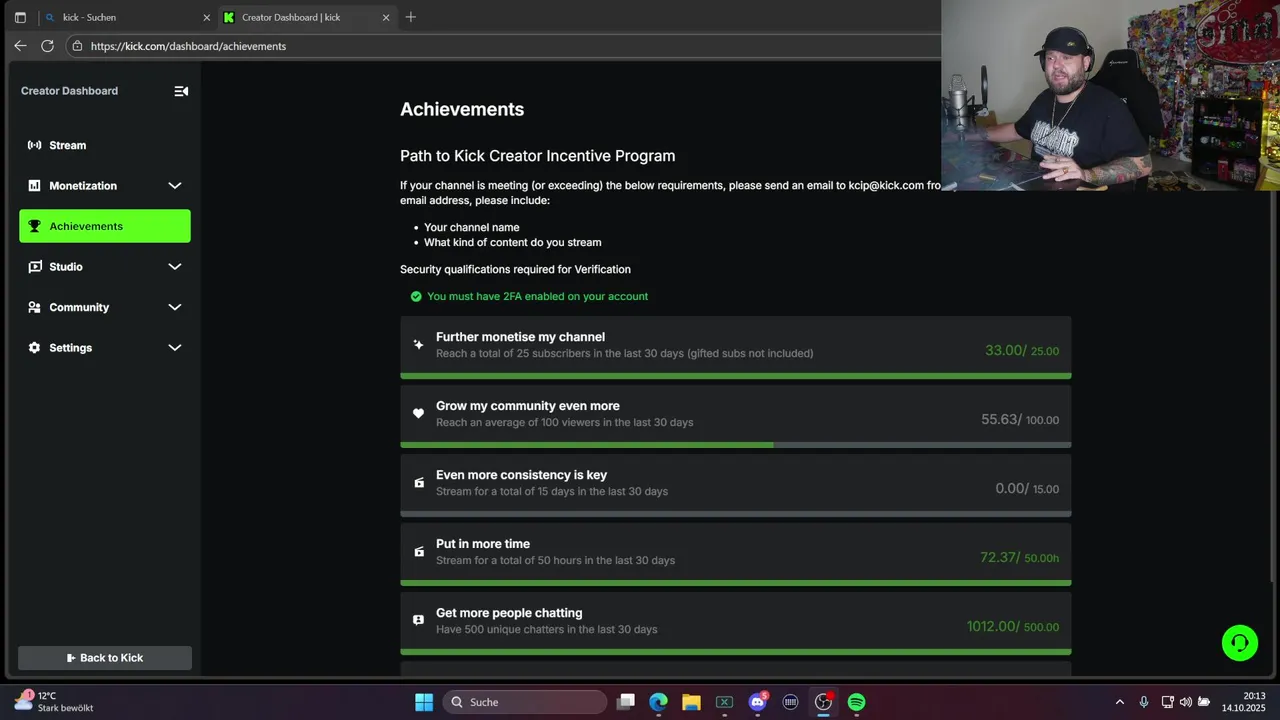
Task: Expand the Settings chevron
Action: [x=175, y=348]
